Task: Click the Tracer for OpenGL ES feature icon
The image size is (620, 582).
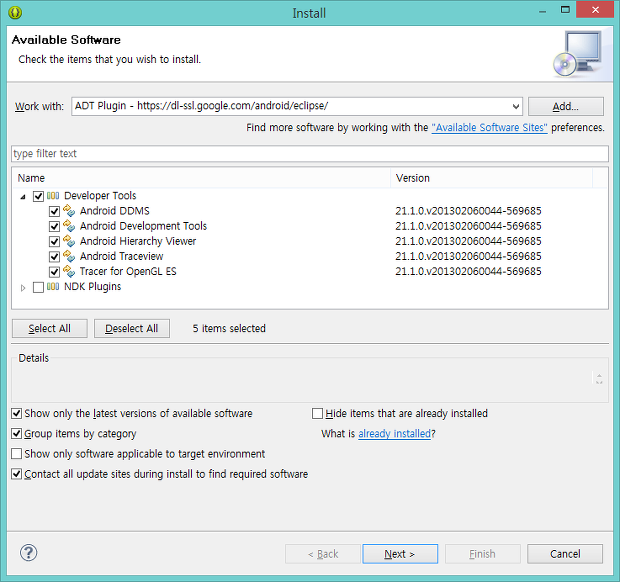Action: coord(69,271)
